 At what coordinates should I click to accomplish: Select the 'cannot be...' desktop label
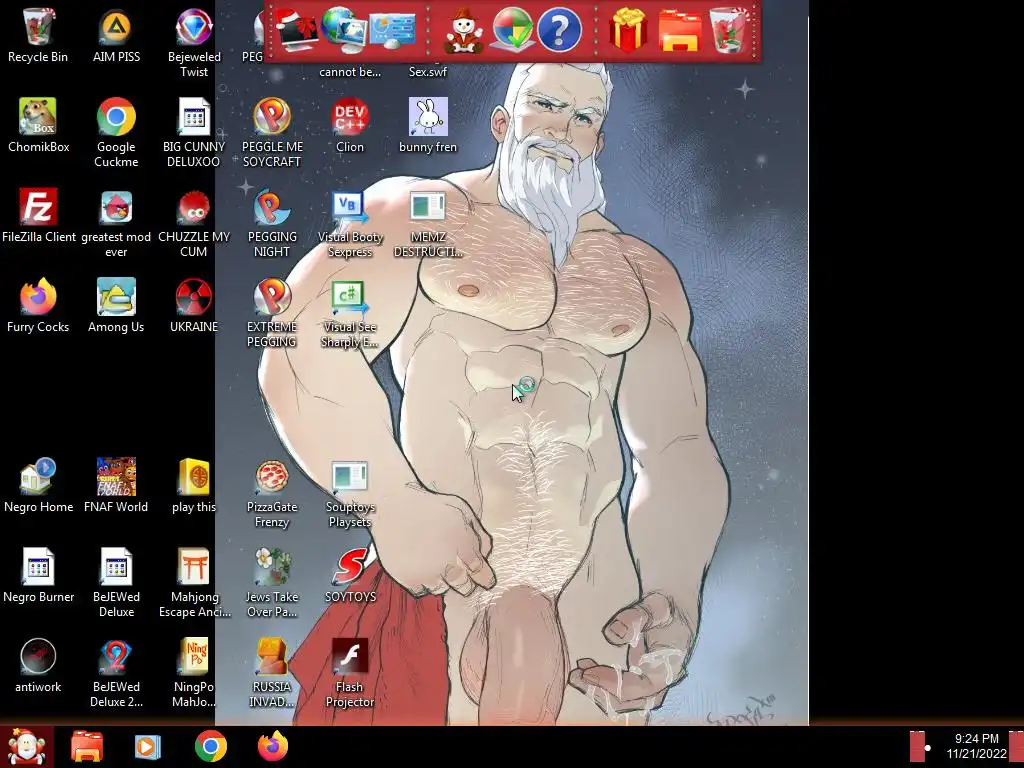click(350, 72)
